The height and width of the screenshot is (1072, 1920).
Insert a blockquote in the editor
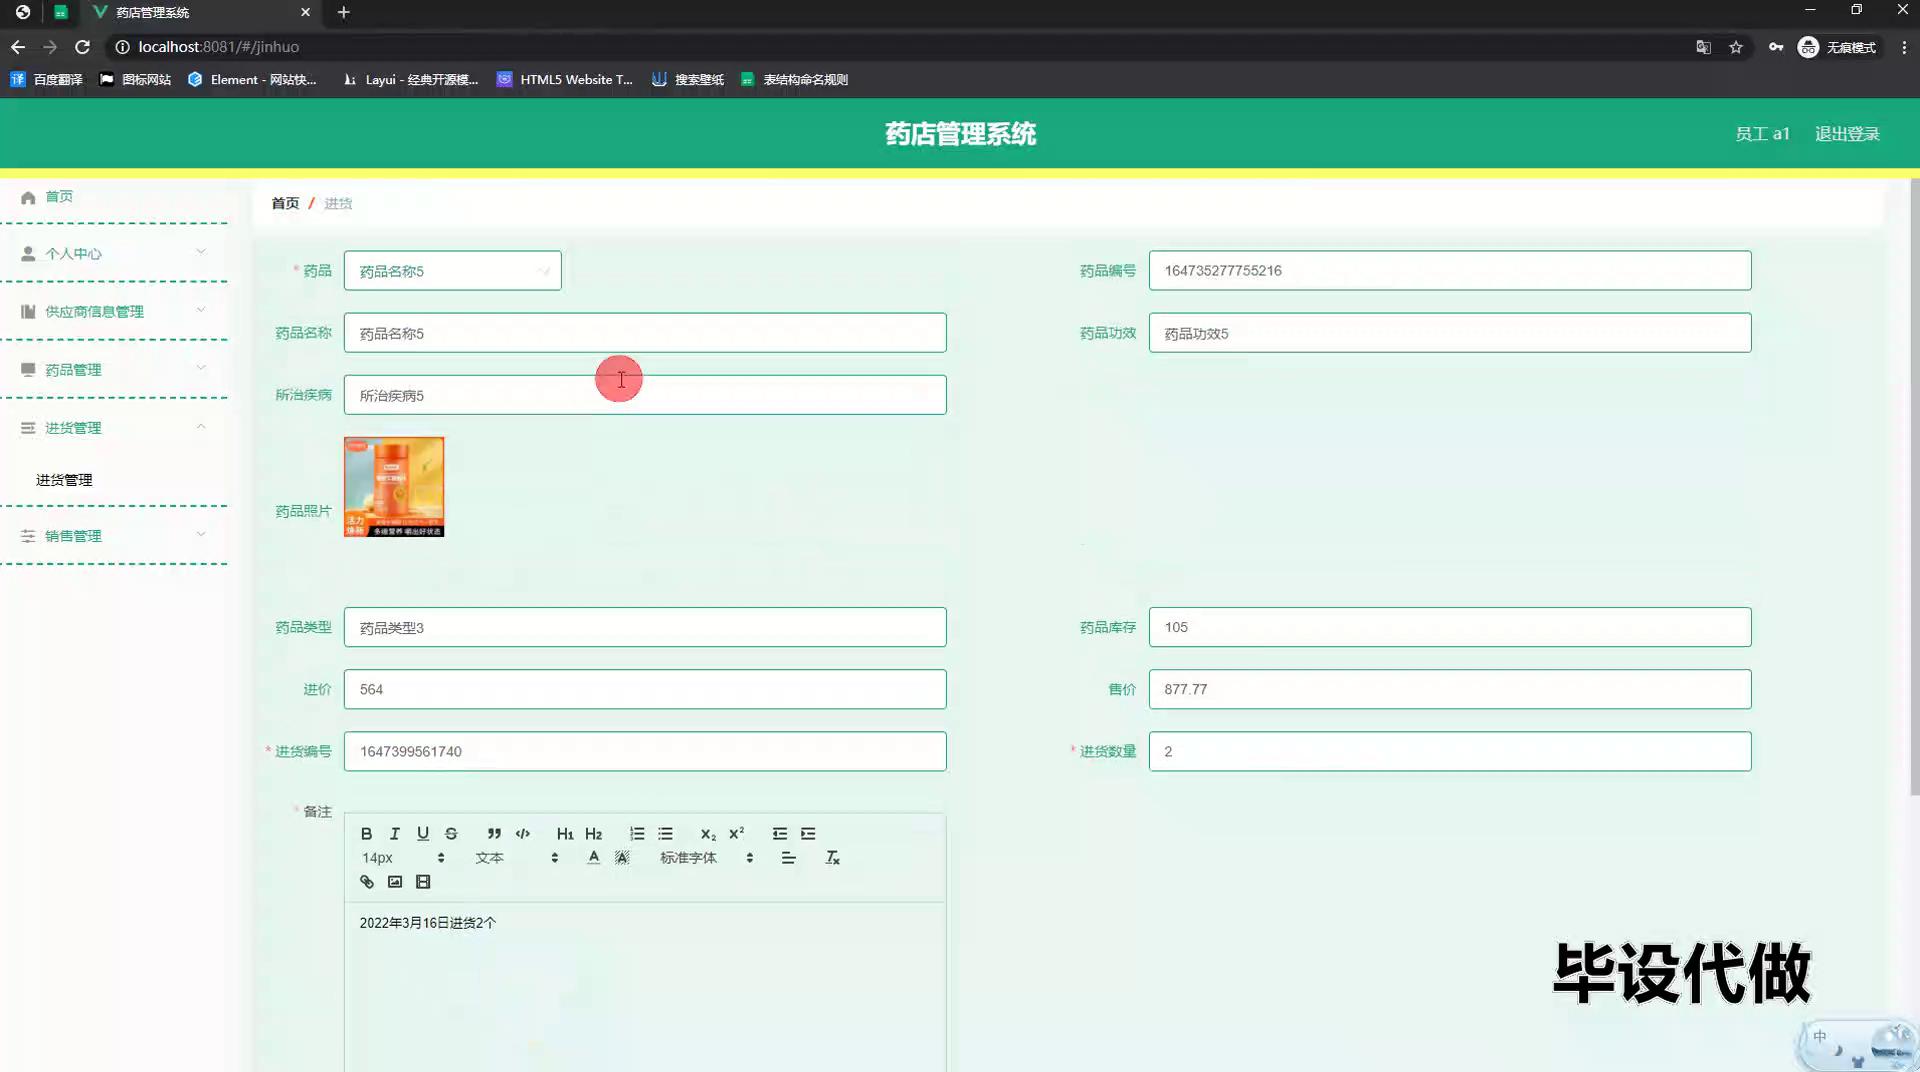(x=494, y=833)
